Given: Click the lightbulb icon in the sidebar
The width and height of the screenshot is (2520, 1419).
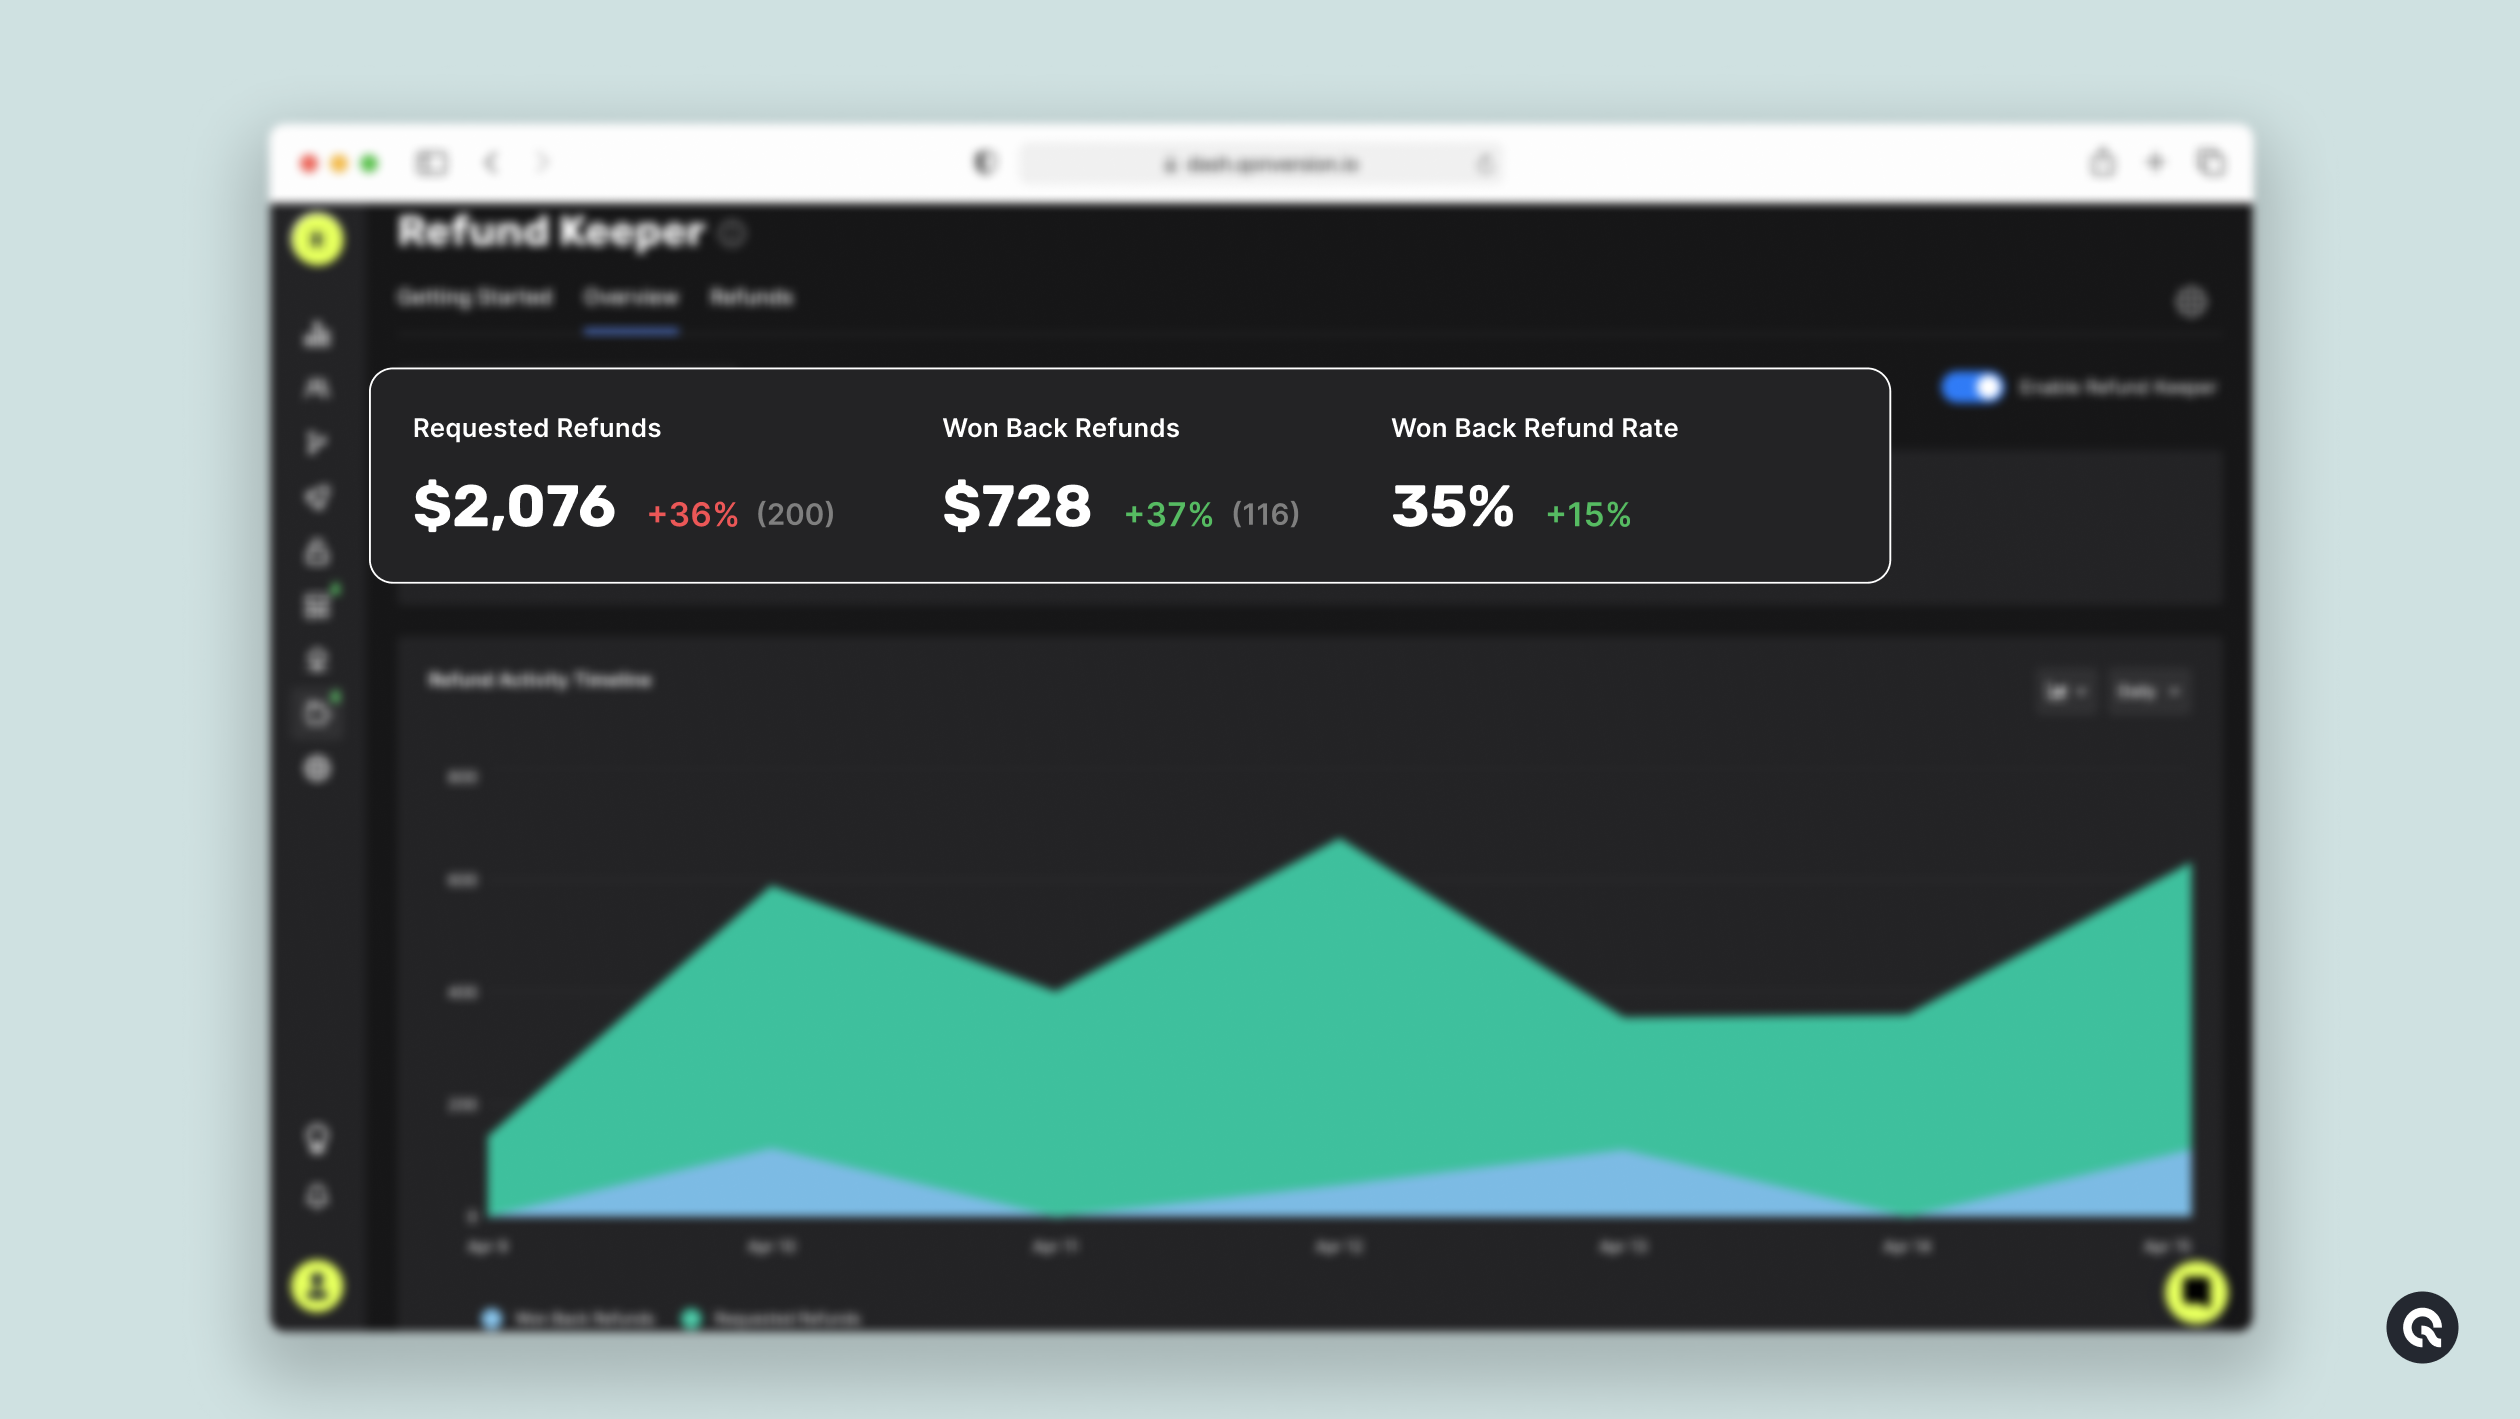Looking at the screenshot, I should pyautogui.click(x=317, y=1138).
